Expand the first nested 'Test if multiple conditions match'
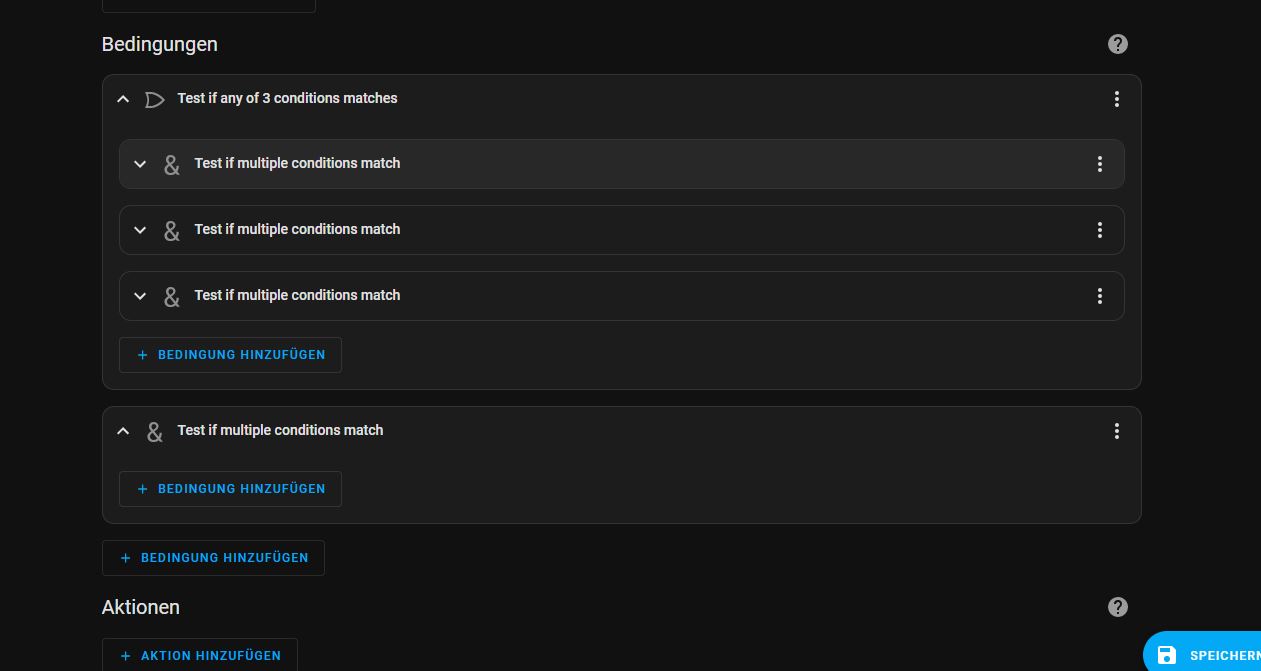This screenshot has width=1261, height=671. (140, 164)
